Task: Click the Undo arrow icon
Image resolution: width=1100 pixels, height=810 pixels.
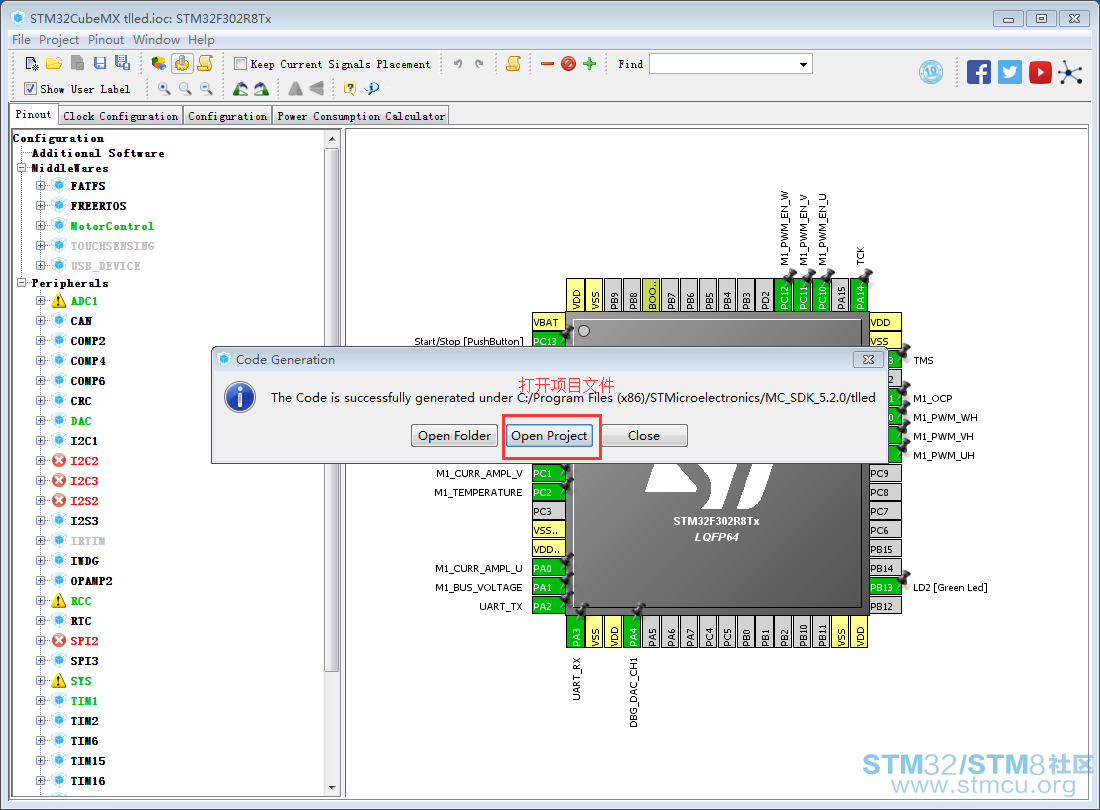Action: pyautogui.click(x=458, y=64)
